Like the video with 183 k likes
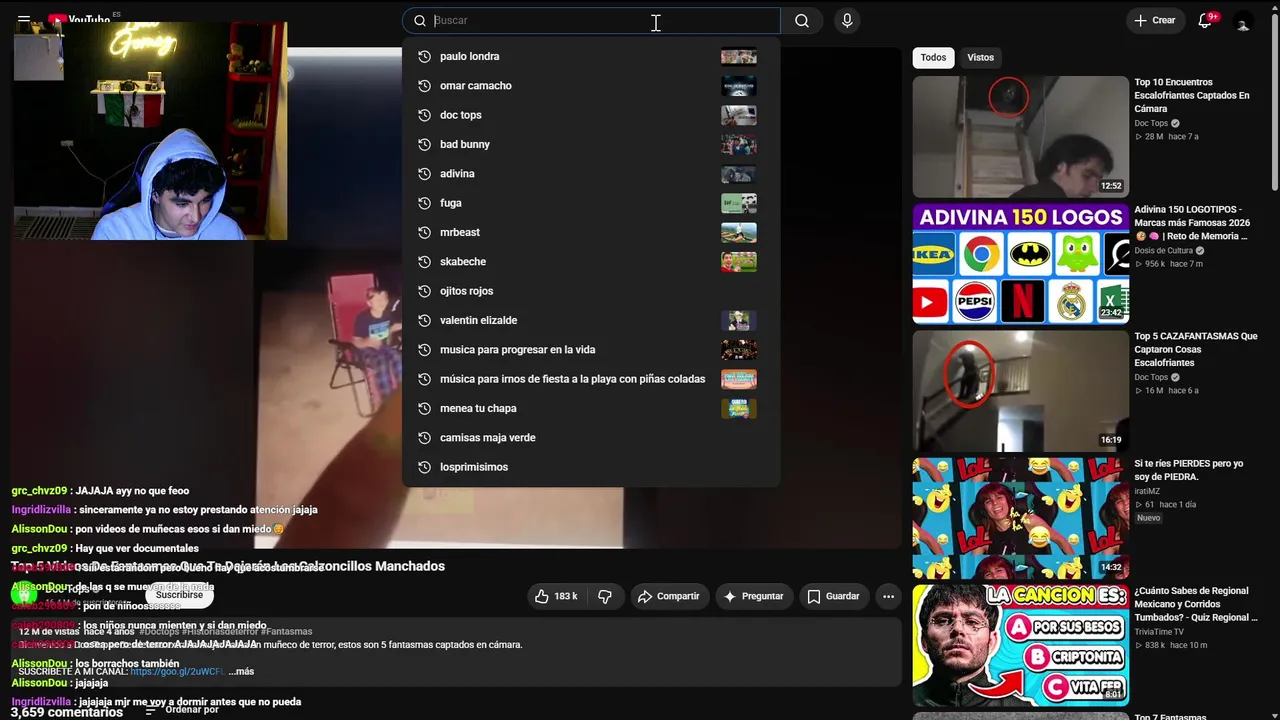 coord(555,596)
